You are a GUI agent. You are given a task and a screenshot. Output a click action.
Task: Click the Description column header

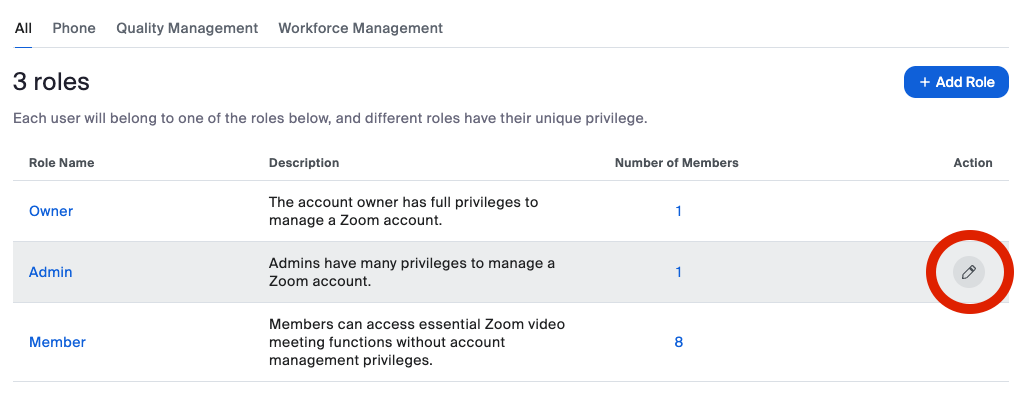coord(304,163)
